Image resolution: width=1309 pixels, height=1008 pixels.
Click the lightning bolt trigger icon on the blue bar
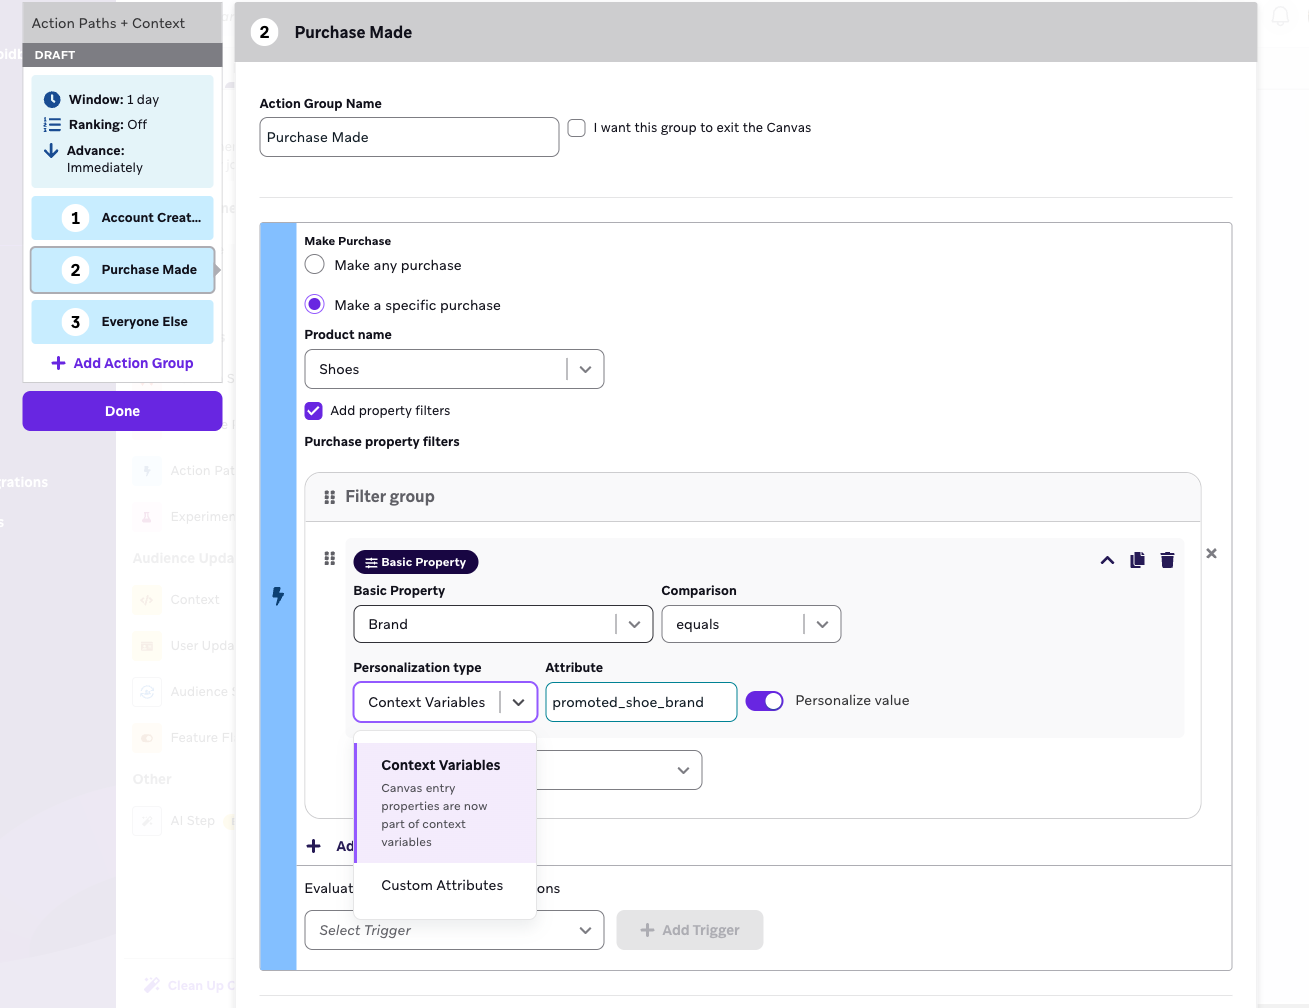pos(278,596)
